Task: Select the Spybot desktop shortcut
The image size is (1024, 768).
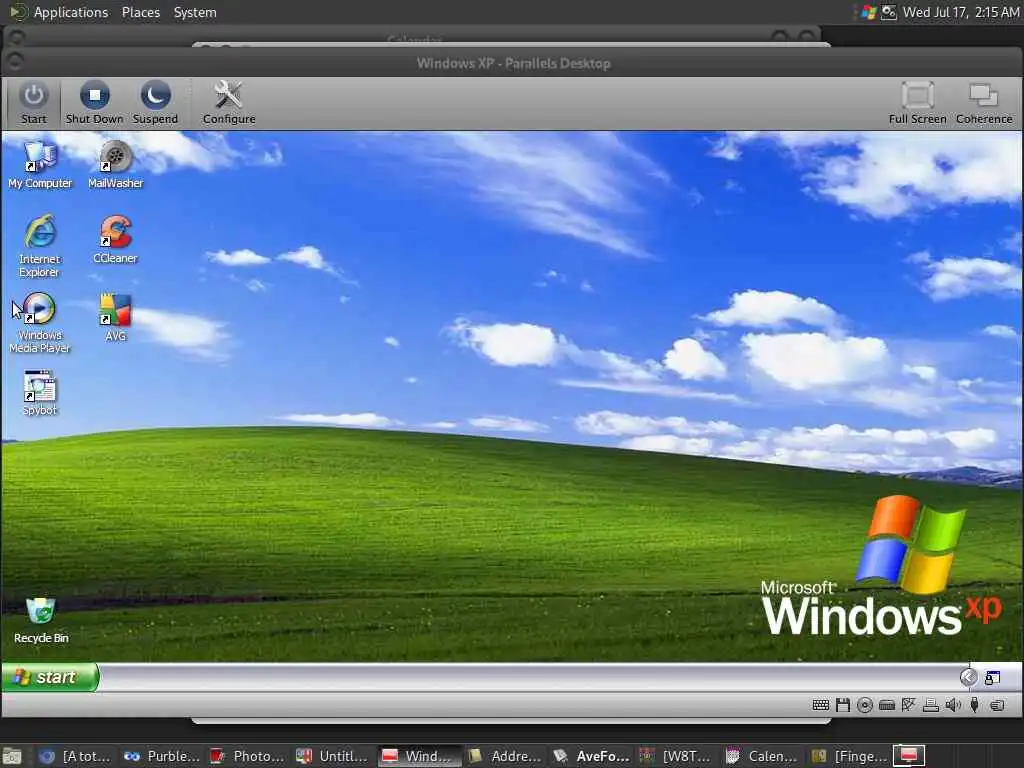Action: tap(40, 393)
